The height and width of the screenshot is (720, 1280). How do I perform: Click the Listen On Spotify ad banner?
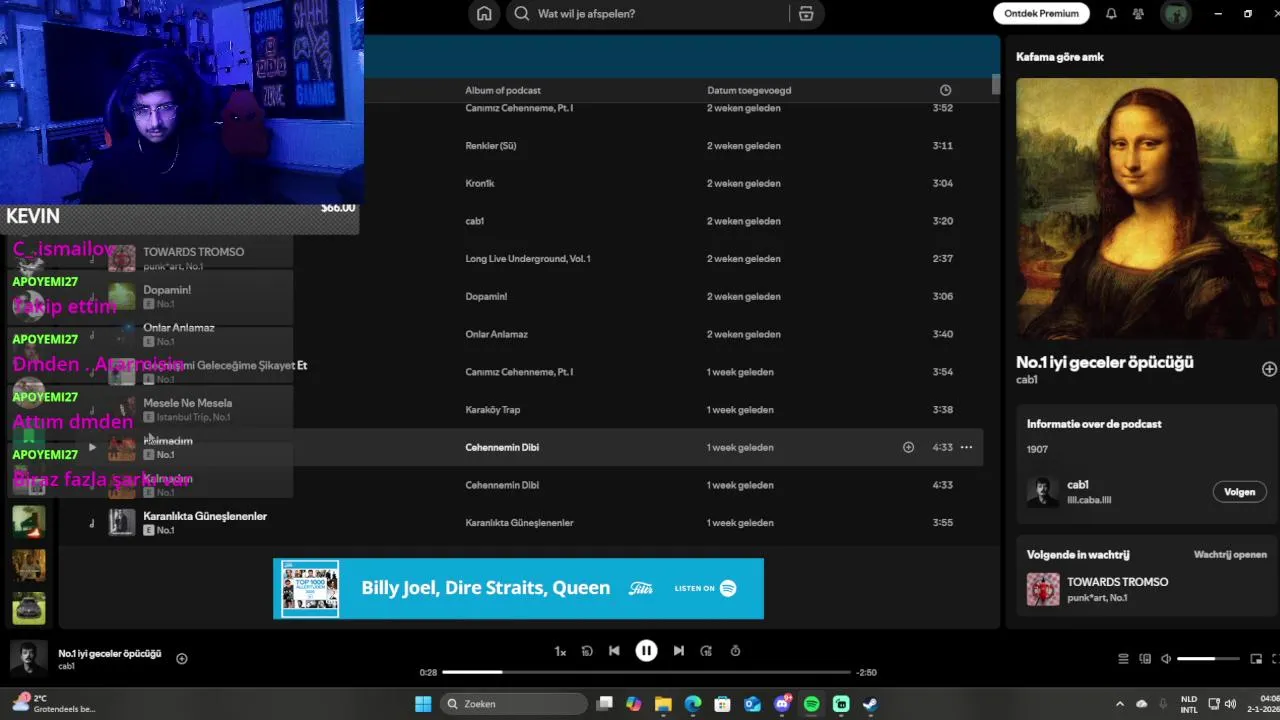click(518, 588)
